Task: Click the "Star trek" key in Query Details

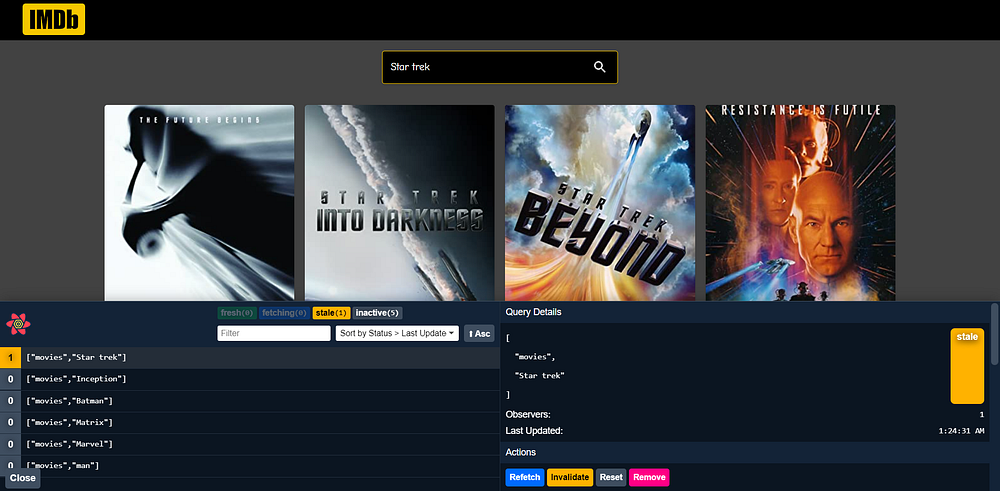Action: pyautogui.click(x=540, y=376)
